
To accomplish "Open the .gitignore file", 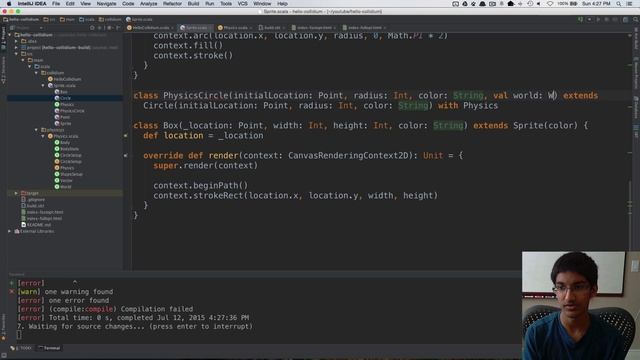I will [x=33, y=200].
